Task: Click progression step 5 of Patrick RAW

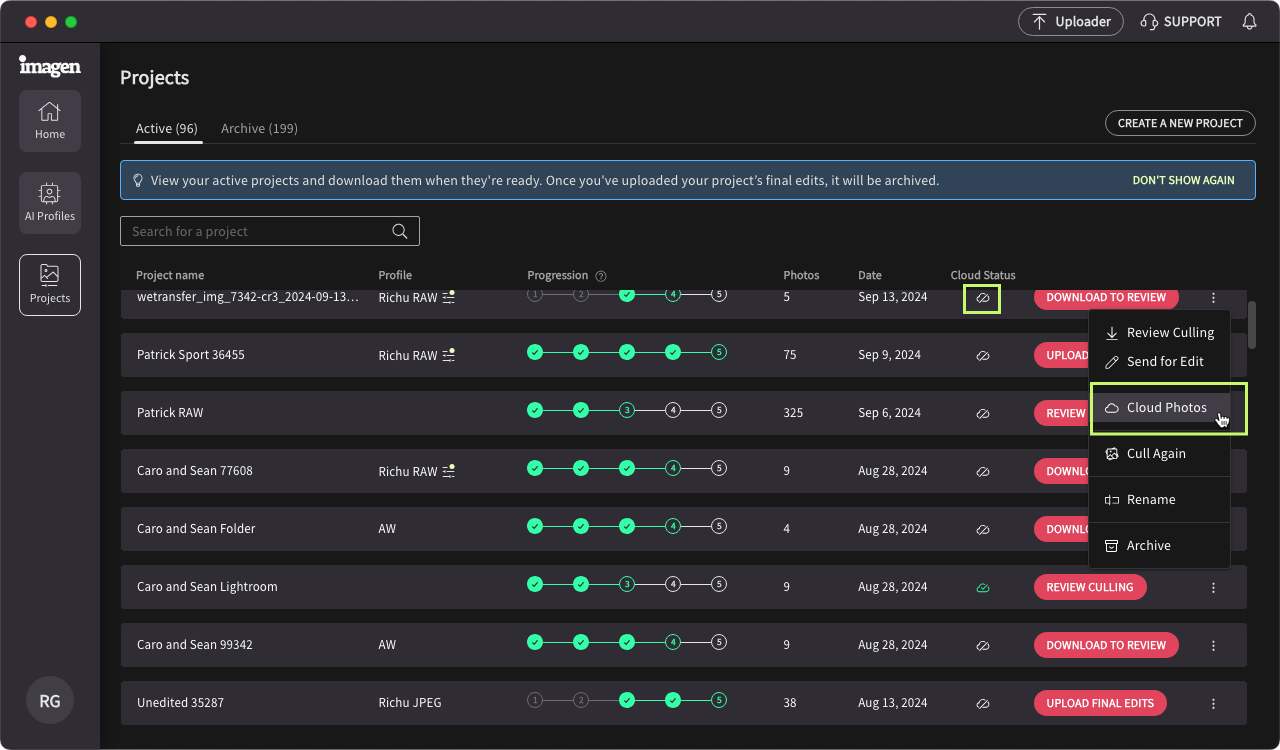Action: coord(719,411)
